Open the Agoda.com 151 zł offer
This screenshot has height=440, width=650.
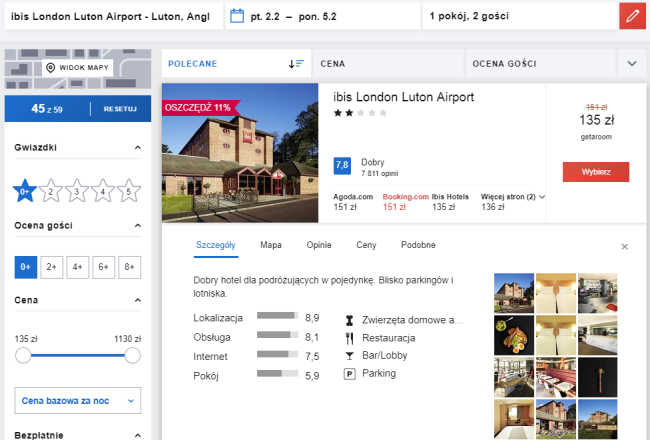(353, 202)
